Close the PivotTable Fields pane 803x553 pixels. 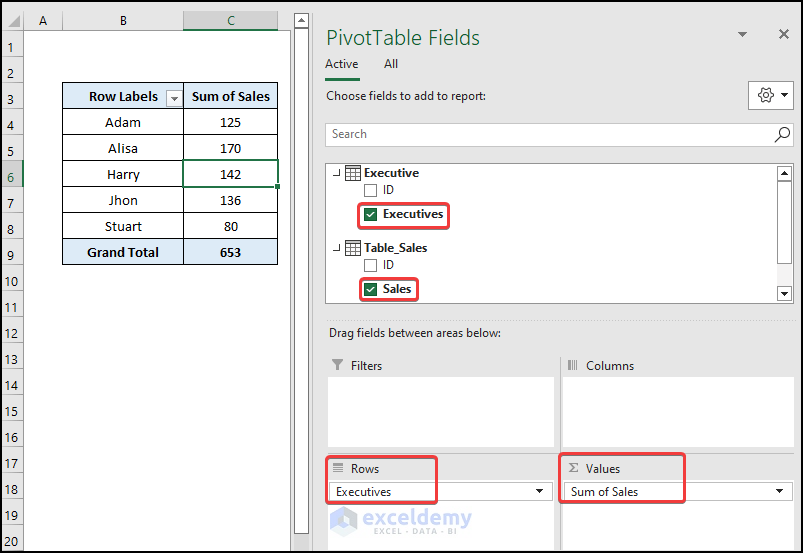point(784,34)
